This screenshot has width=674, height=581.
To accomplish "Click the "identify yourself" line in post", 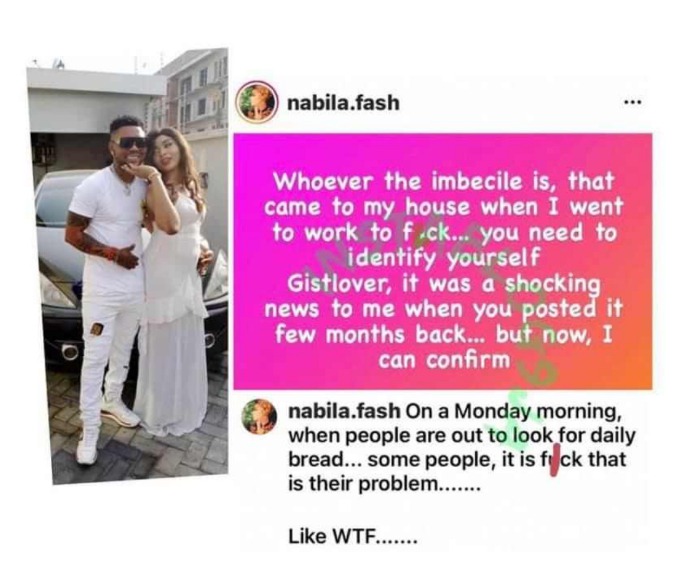I will (x=443, y=258).
